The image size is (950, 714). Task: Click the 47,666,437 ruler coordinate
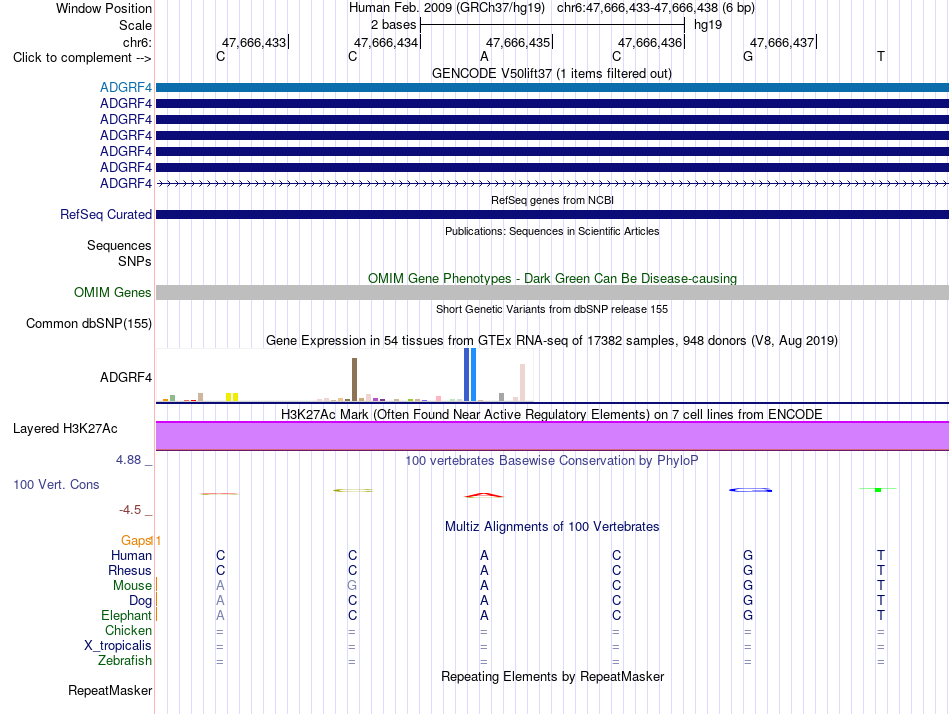coord(782,42)
